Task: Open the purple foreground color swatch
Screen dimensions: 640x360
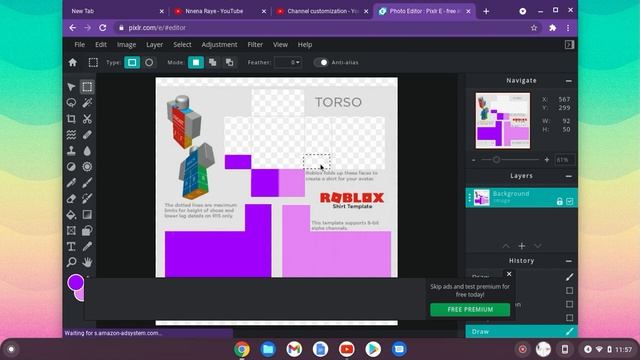Action: tap(75, 282)
